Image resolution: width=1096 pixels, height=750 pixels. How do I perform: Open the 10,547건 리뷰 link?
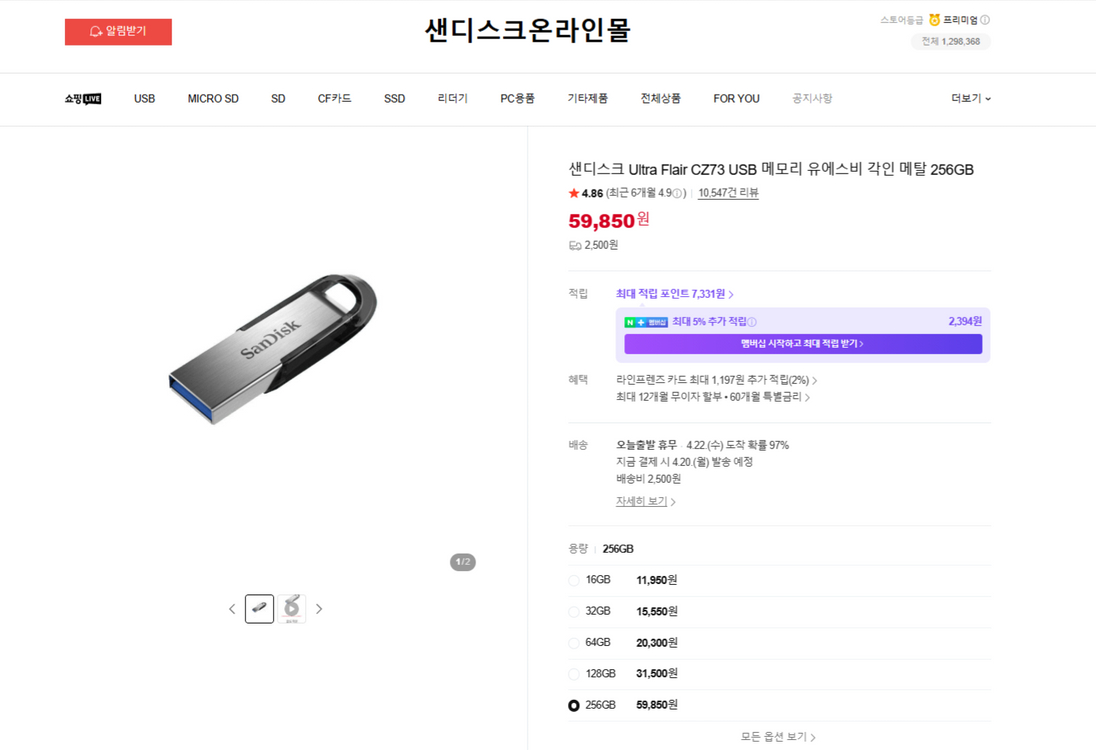point(728,193)
